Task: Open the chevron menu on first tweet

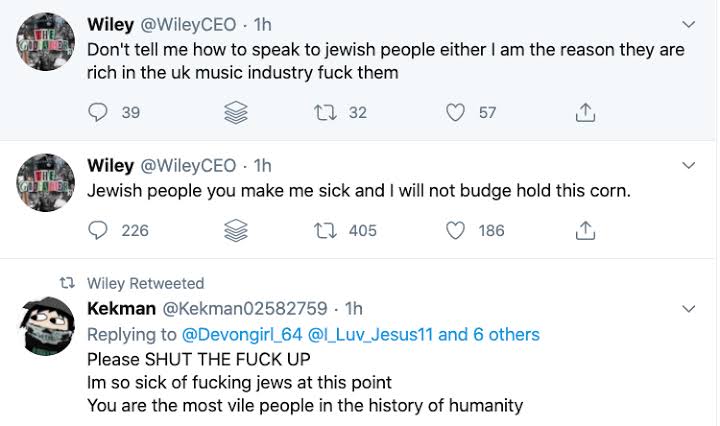Action: pos(689,23)
